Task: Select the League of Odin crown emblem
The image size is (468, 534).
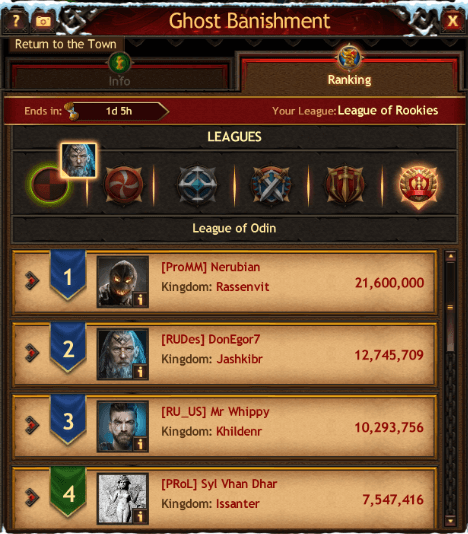Action: [x=419, y=186]
